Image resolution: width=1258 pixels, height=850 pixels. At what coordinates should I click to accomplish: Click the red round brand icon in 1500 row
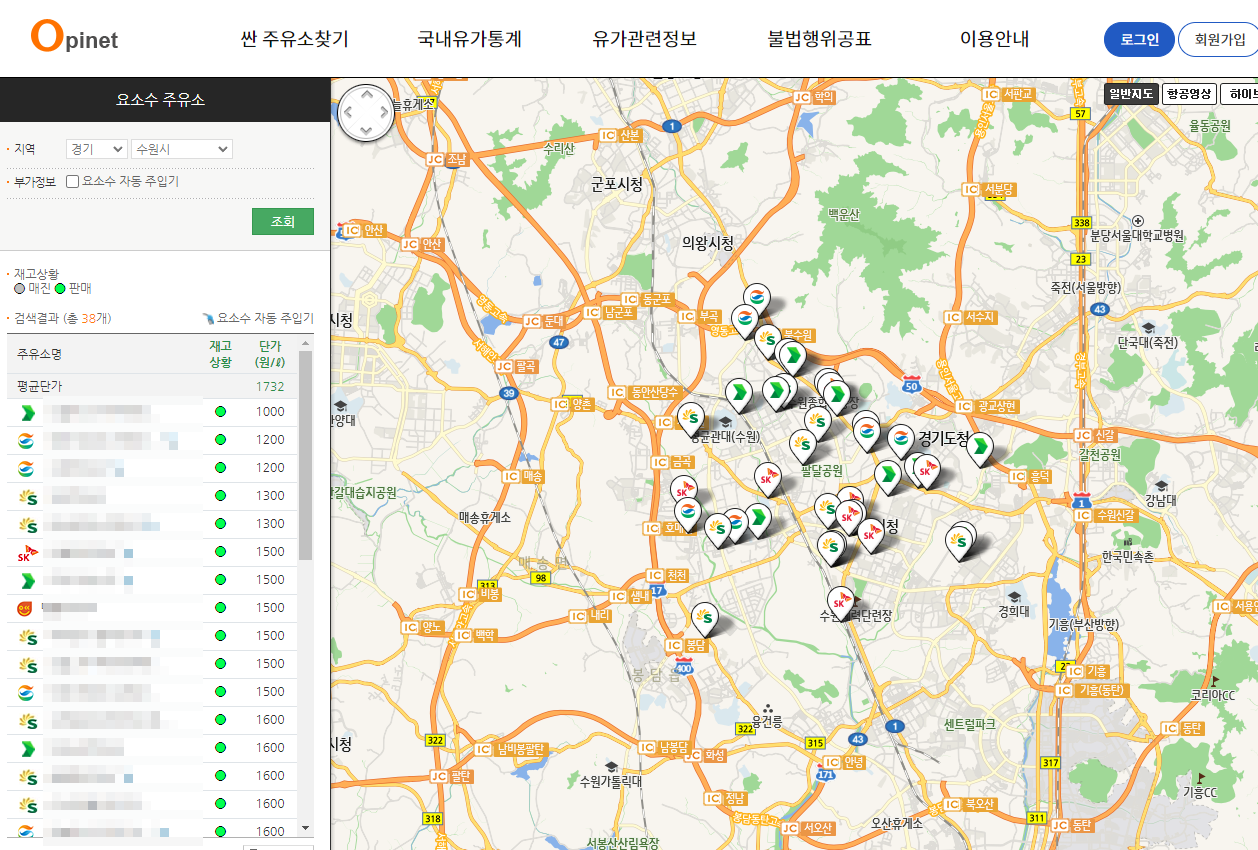point(26,608)
